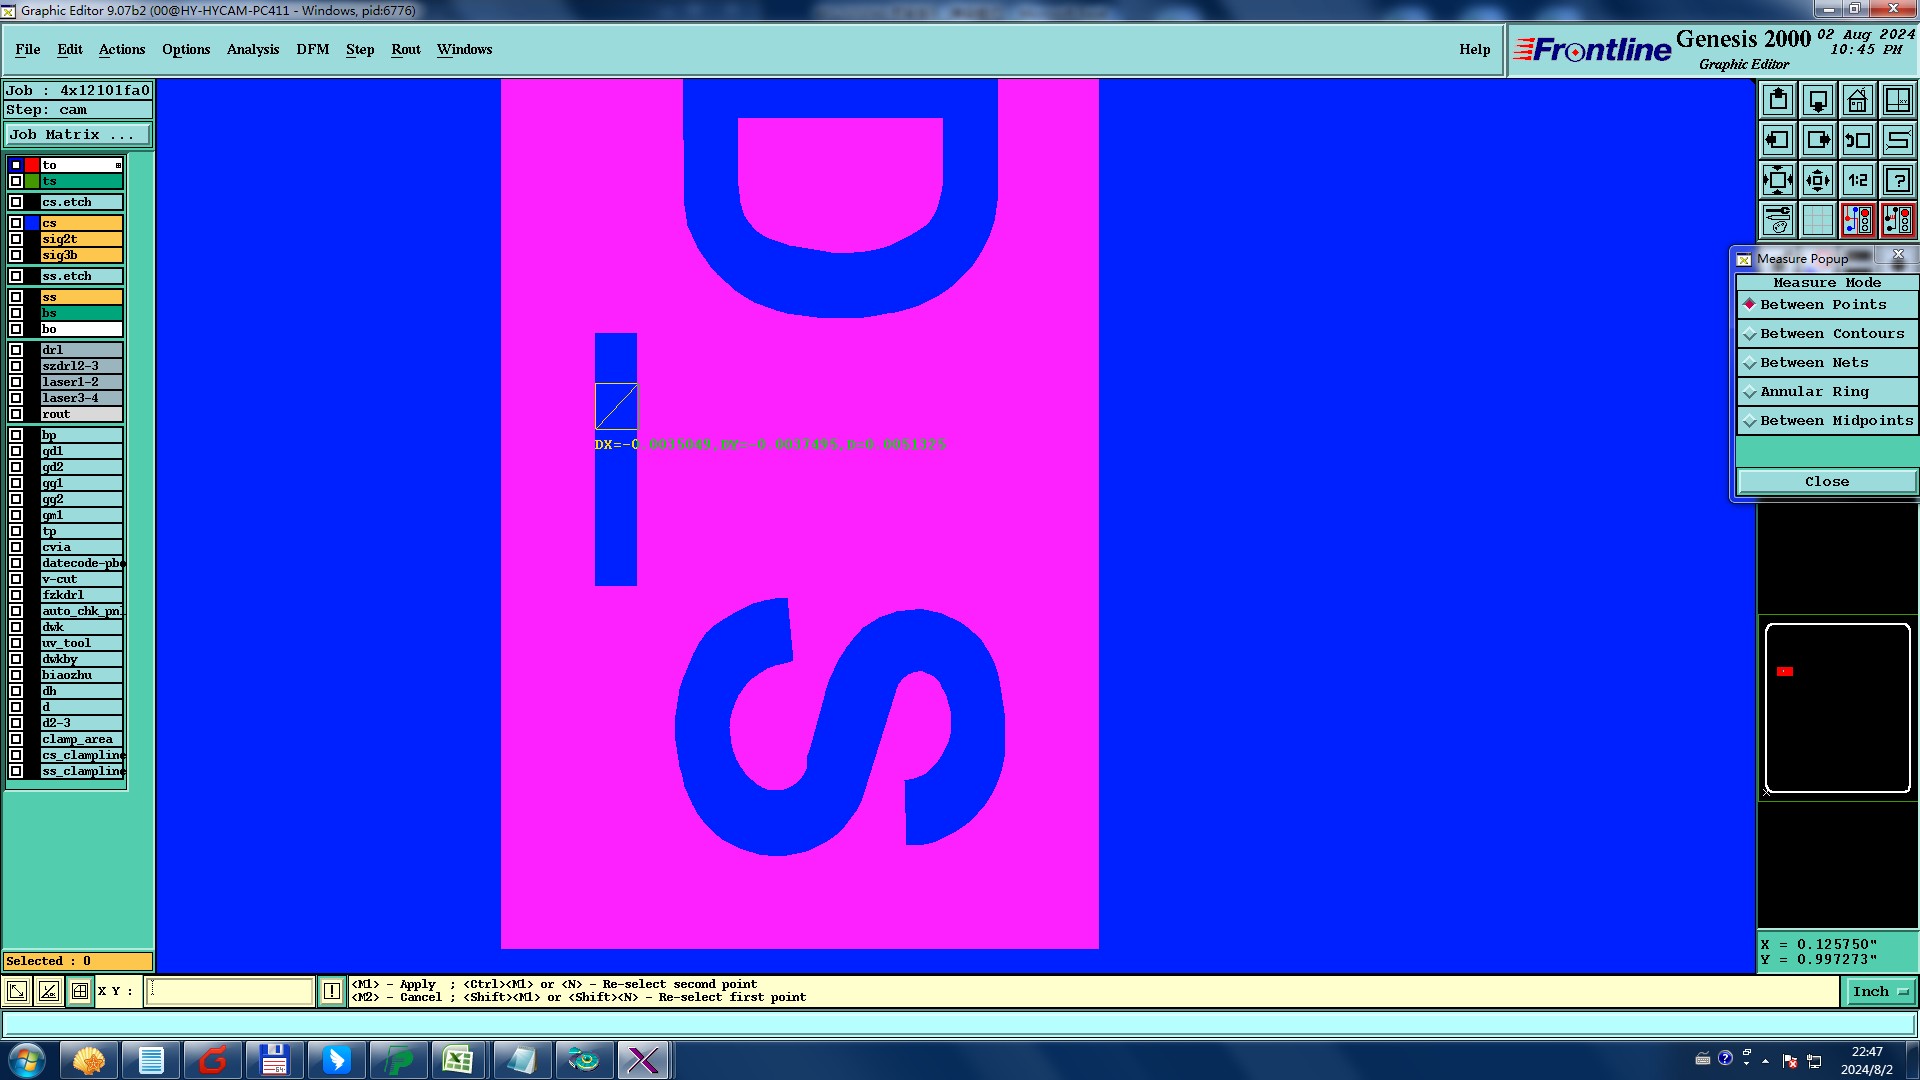Screen dimensions: 1920x1080
Task: Click the previous view undo icon
Action: [1857, 140]
